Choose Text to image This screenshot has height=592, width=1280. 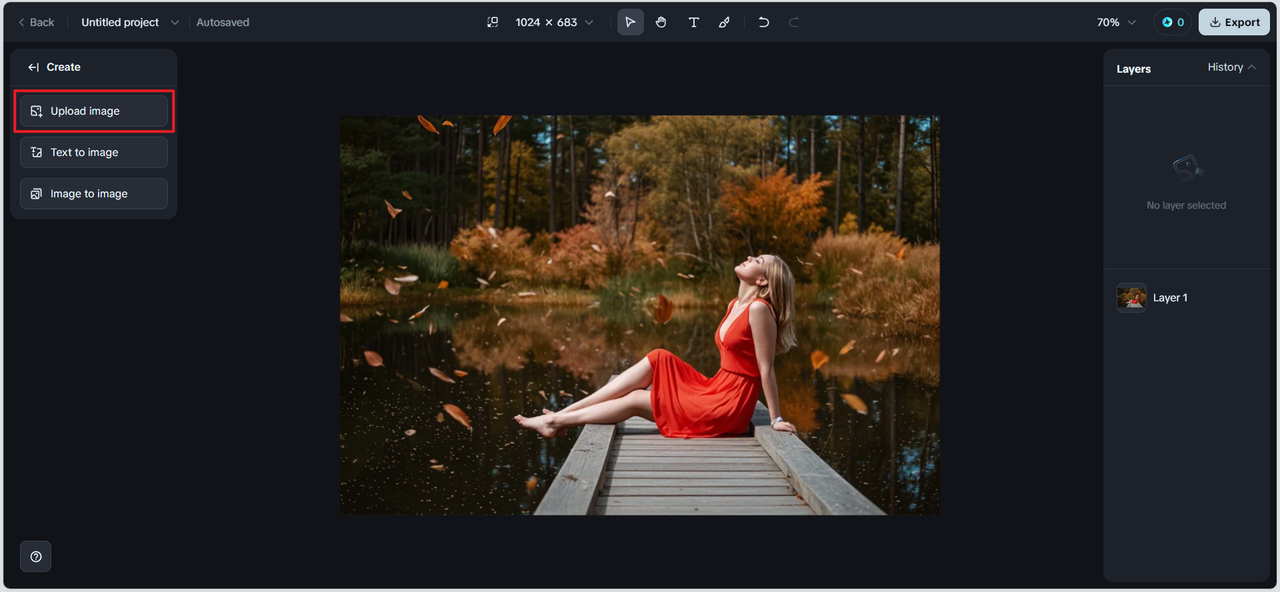94,152
